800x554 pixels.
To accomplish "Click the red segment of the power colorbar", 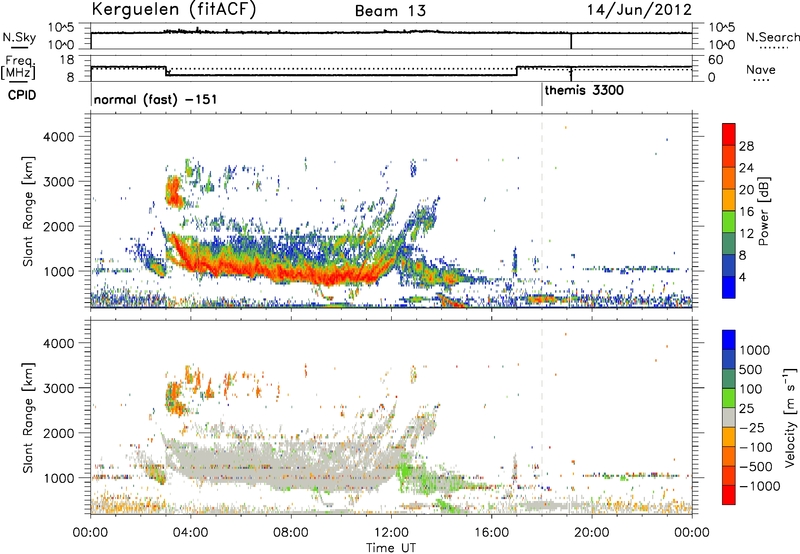I will point(729,135).
